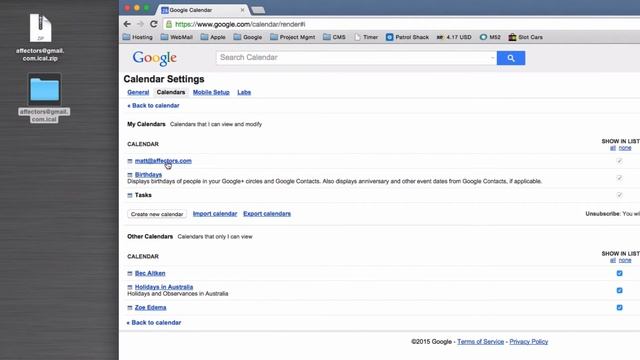The width and height of the screenshot is (640, 360).
Task: Click the Create new calendar button
Action: pos(157,214)
